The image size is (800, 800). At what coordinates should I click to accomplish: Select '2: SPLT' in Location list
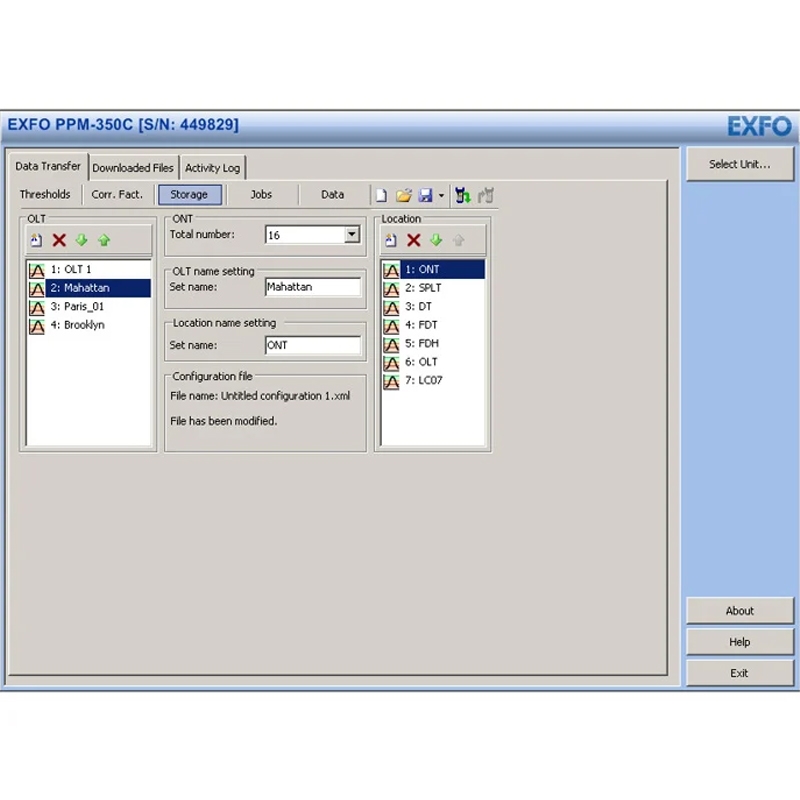[434, 288]
